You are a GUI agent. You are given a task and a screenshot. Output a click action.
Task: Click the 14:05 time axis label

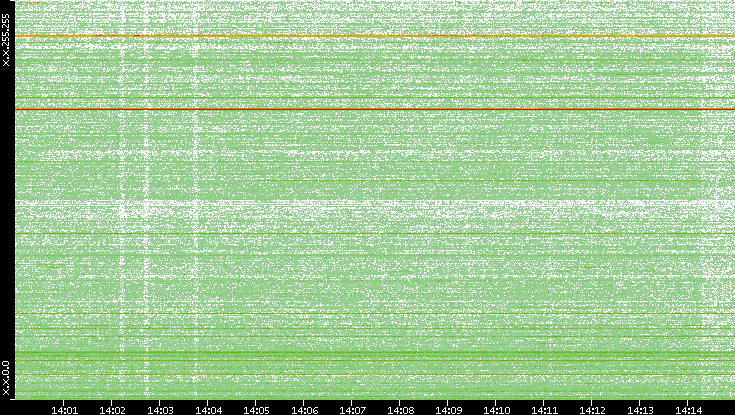(x=256, y=410)
